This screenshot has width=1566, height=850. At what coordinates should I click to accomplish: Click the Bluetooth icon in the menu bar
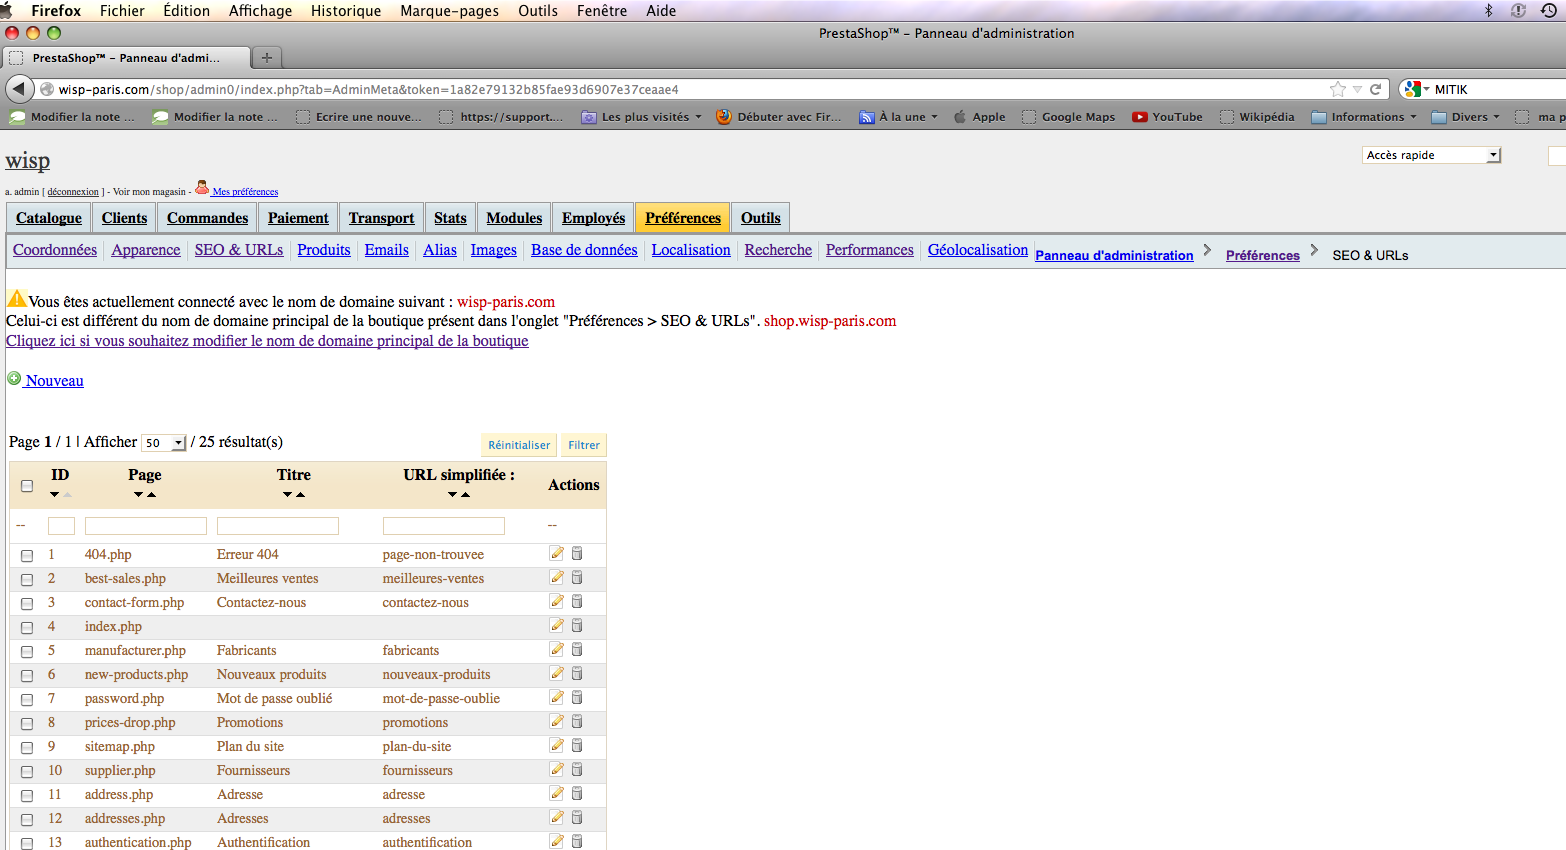pos(1488,10)
